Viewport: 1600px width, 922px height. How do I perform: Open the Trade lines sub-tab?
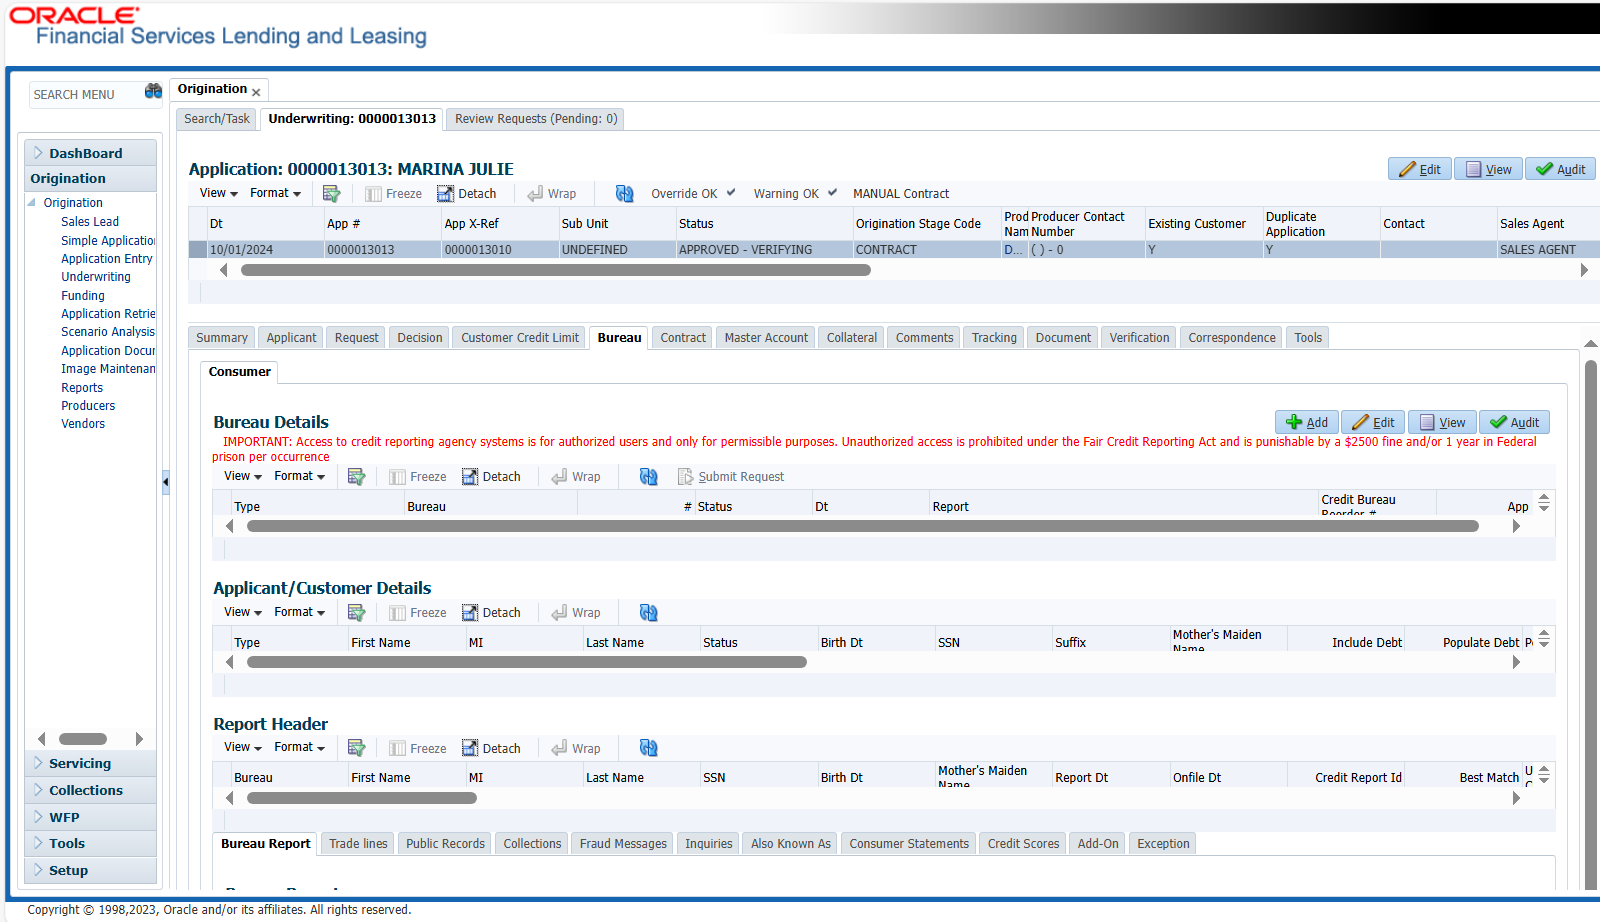tap(358, 844)
